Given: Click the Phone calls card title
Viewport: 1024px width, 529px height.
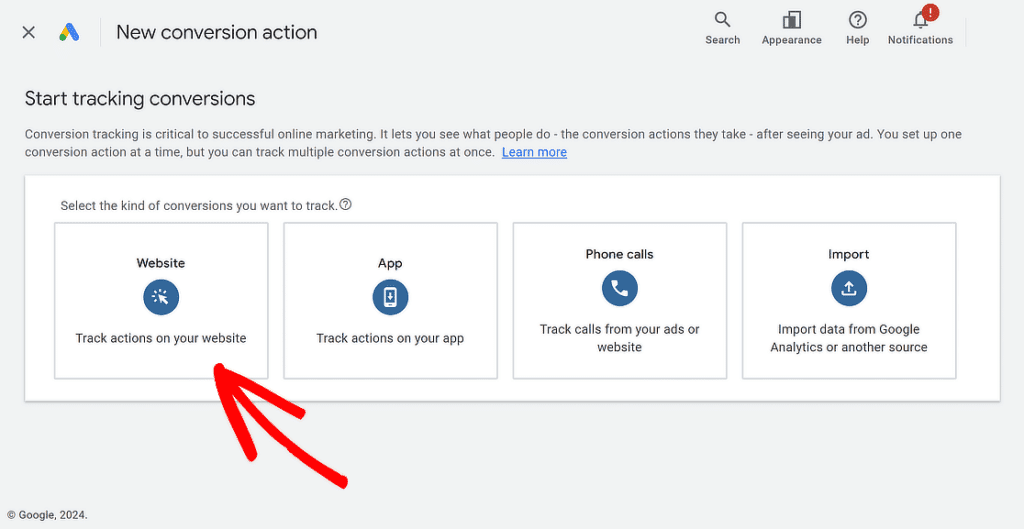Looking at the screenshot, I should (619, 254).
